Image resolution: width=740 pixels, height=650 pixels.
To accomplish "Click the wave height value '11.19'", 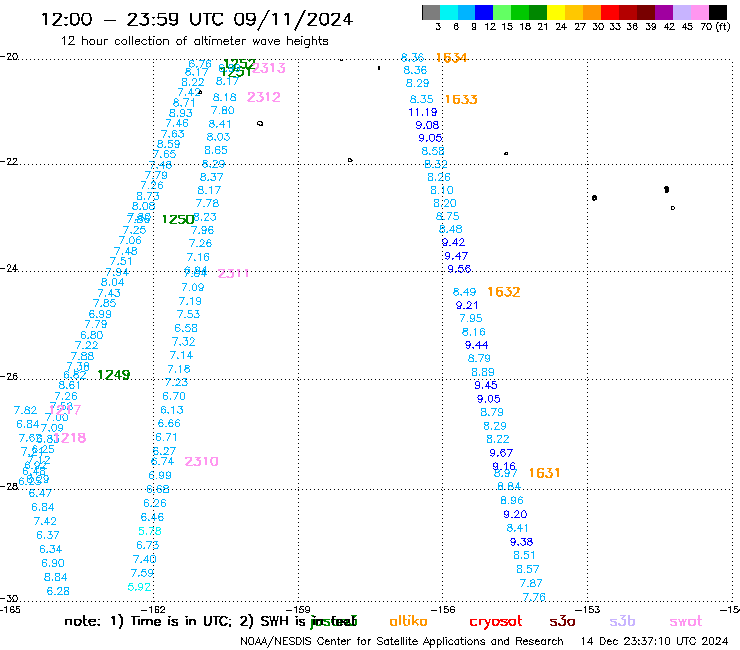I will tap(423, 112).
